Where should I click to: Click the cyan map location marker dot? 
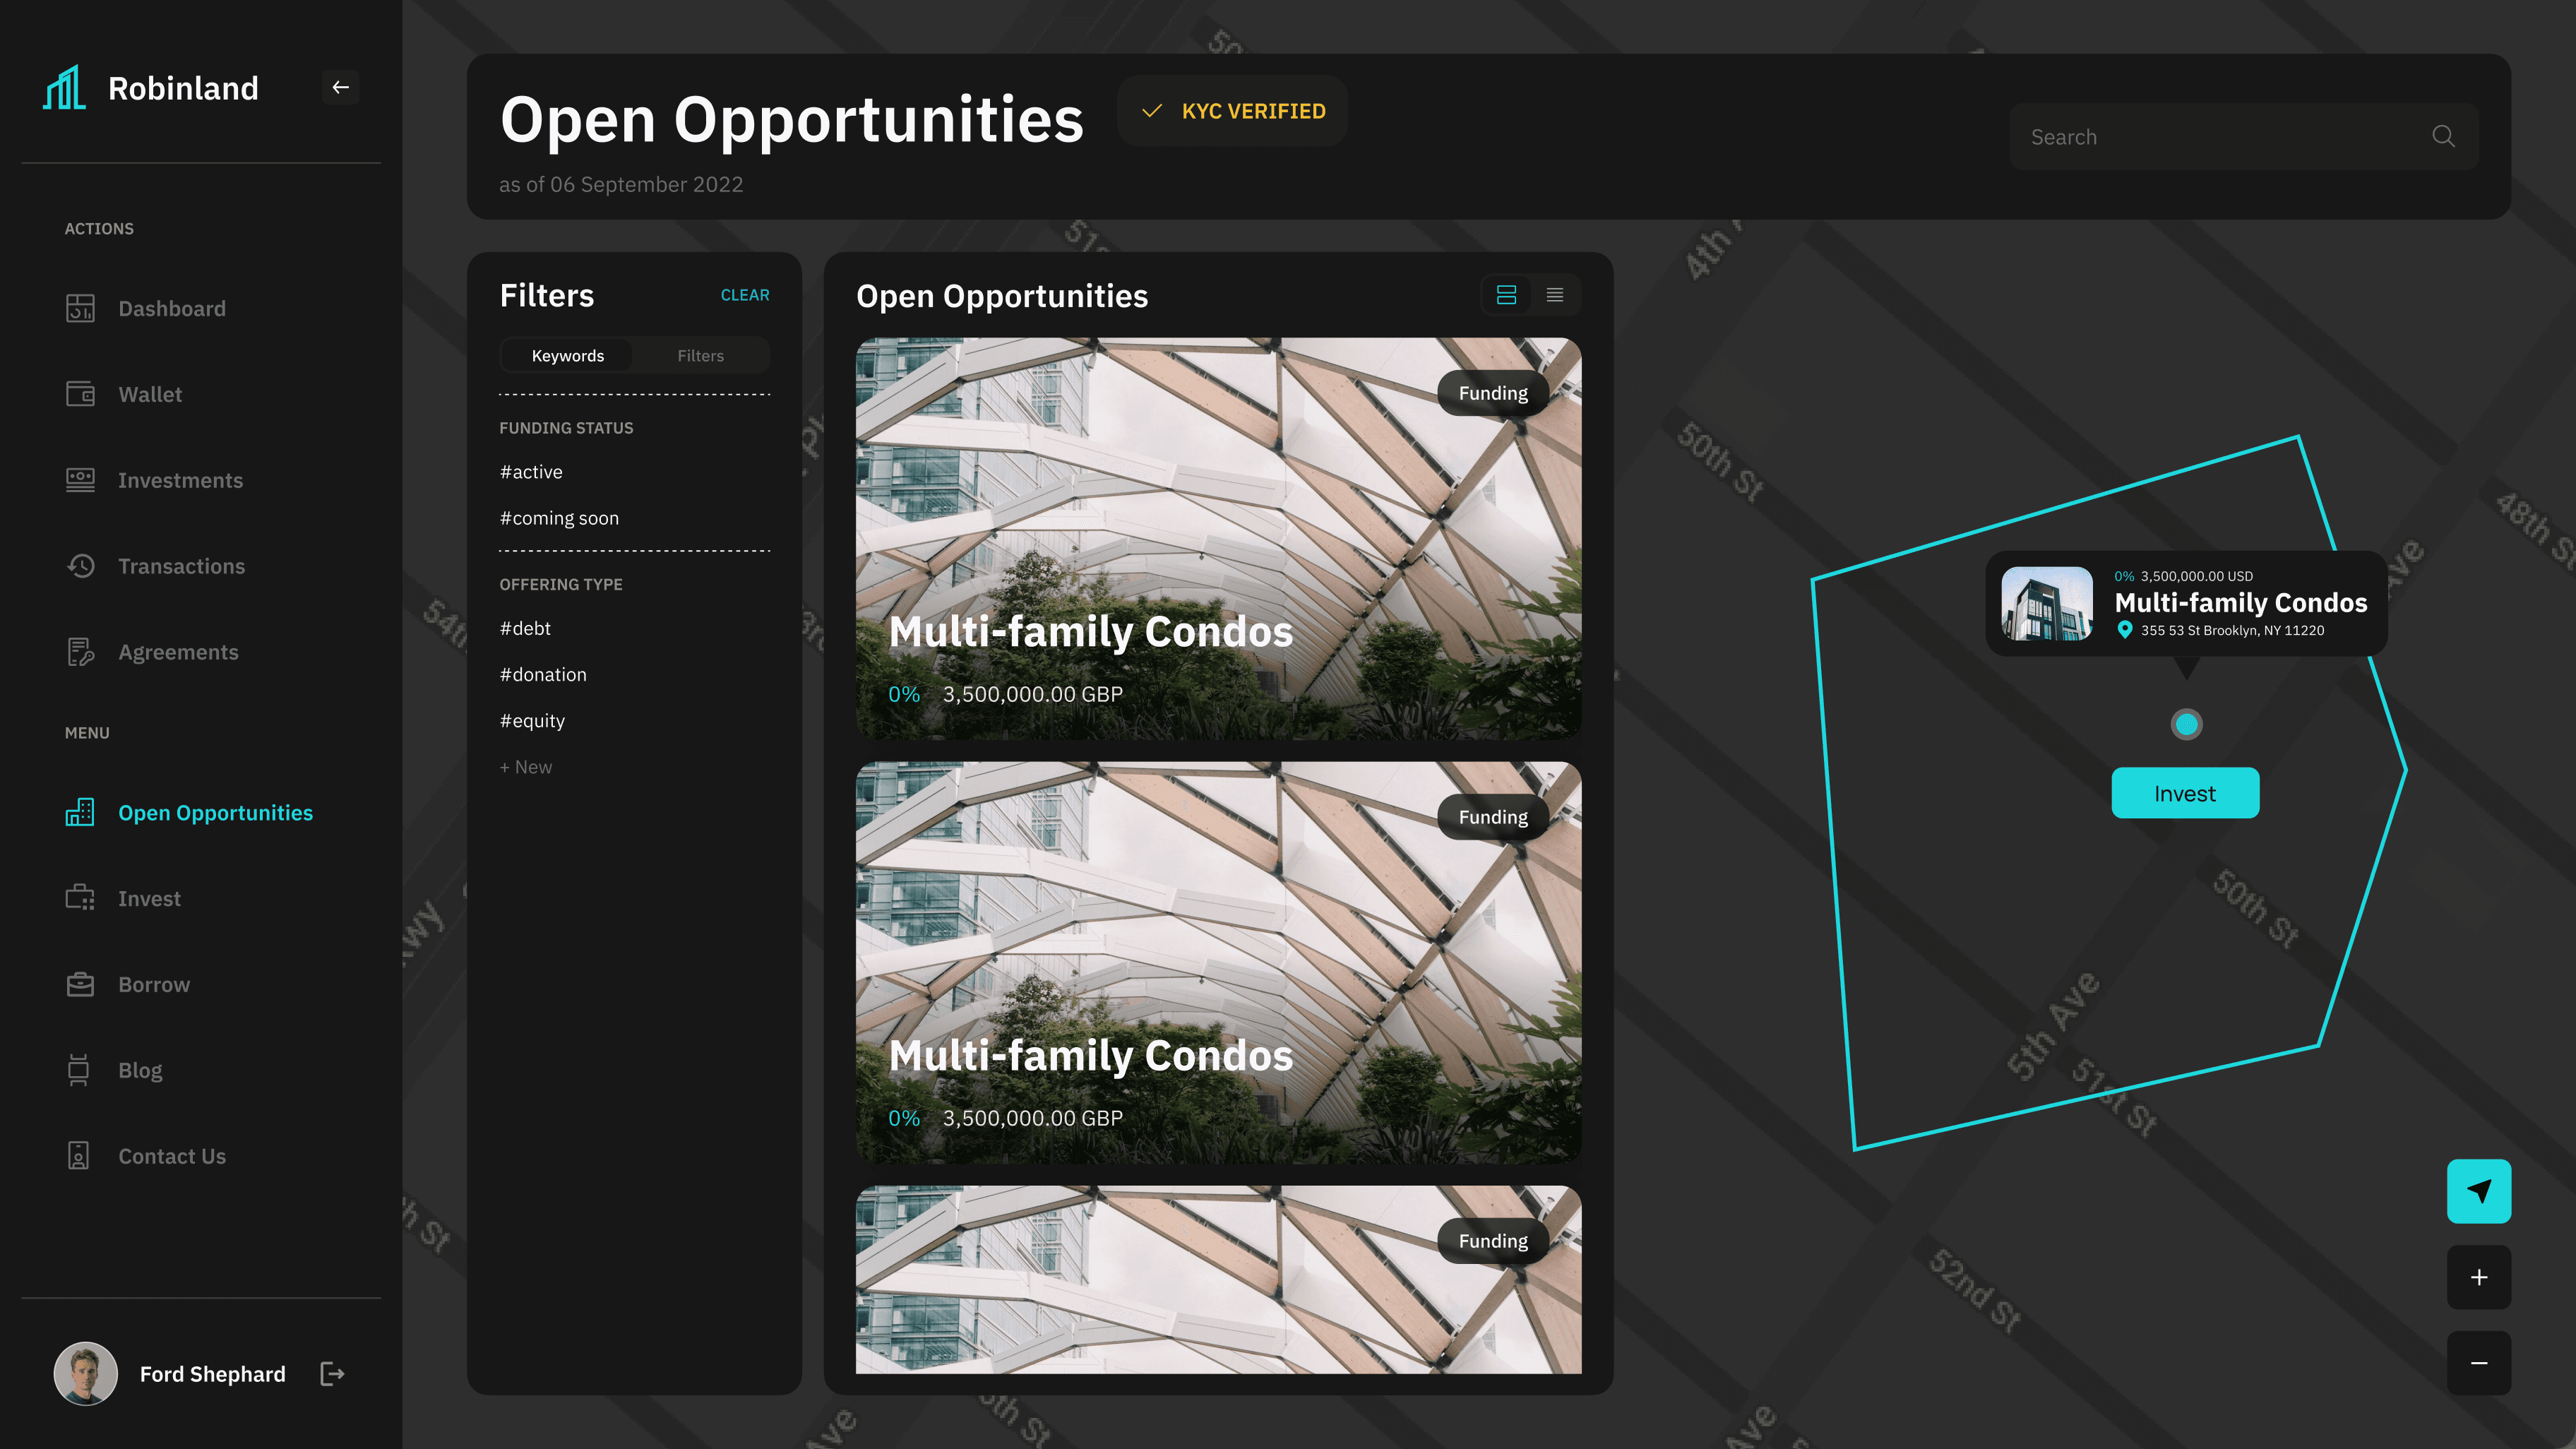click(x=2186, y=724)
